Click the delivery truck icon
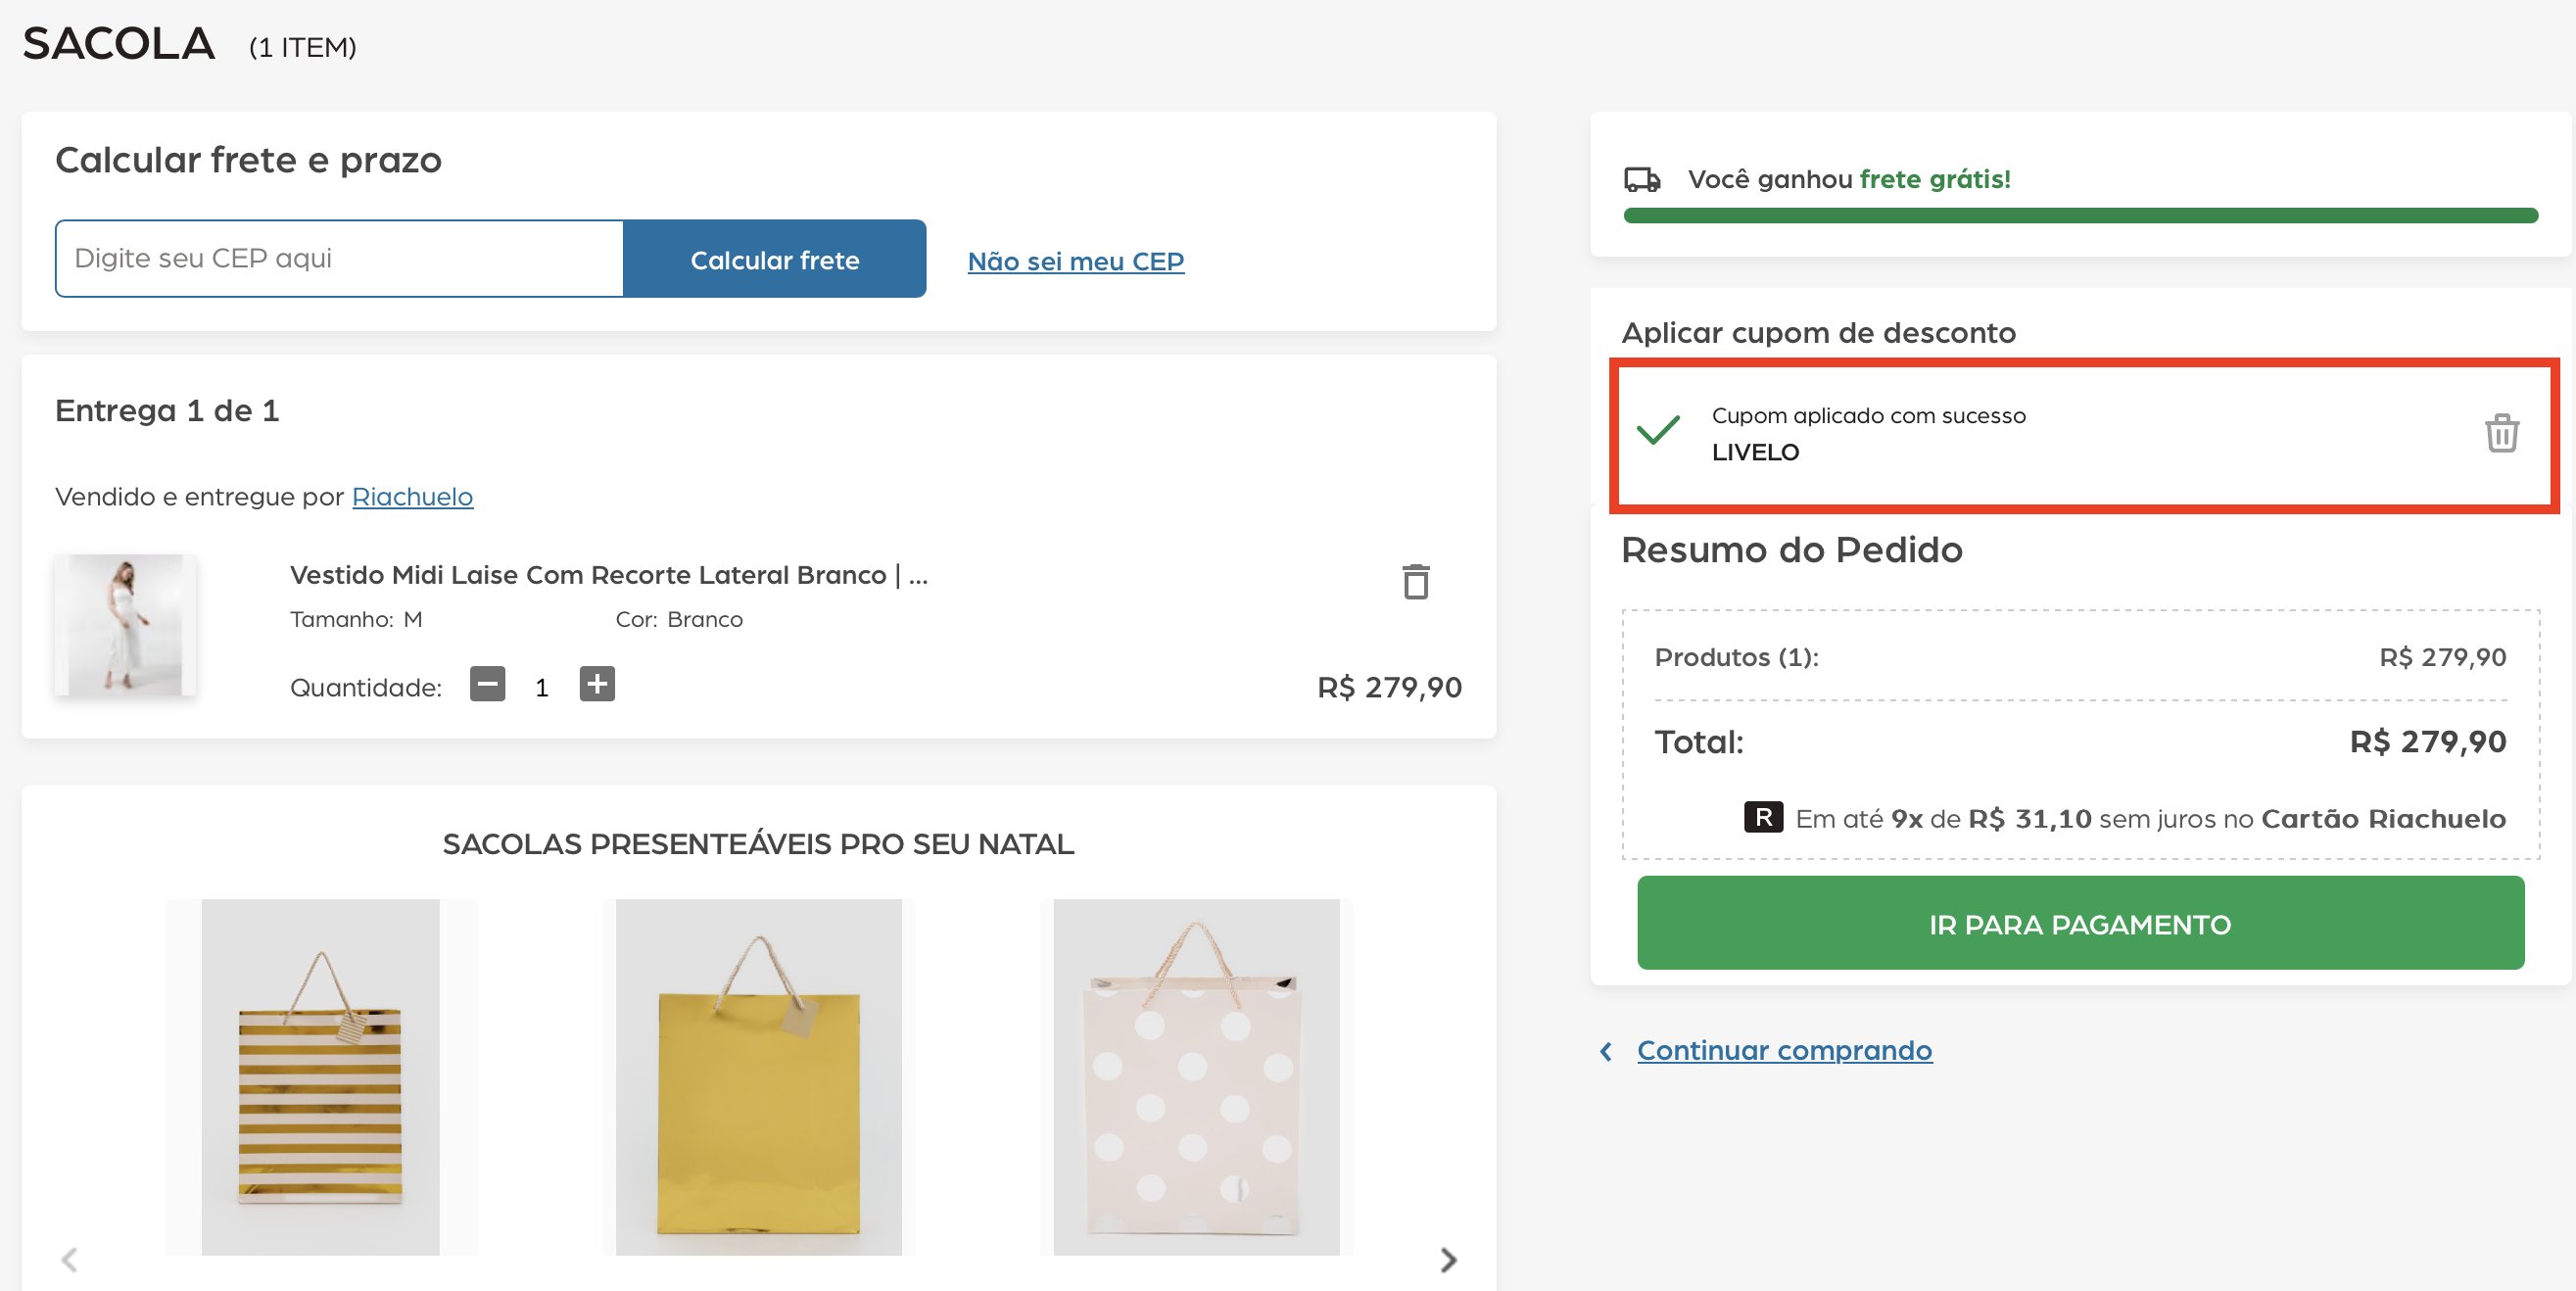The height and width of the screenshot is (1291, 2576). pyautogui.click(x=1642, y=179)
